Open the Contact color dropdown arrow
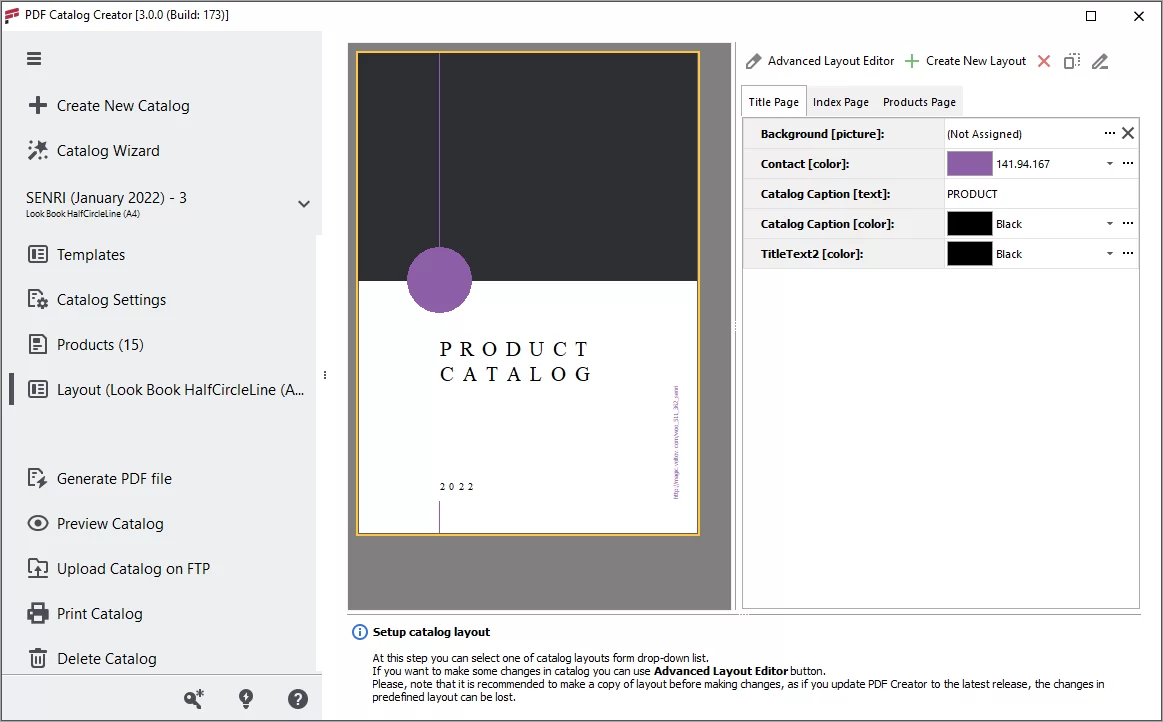 point(1108,163)
